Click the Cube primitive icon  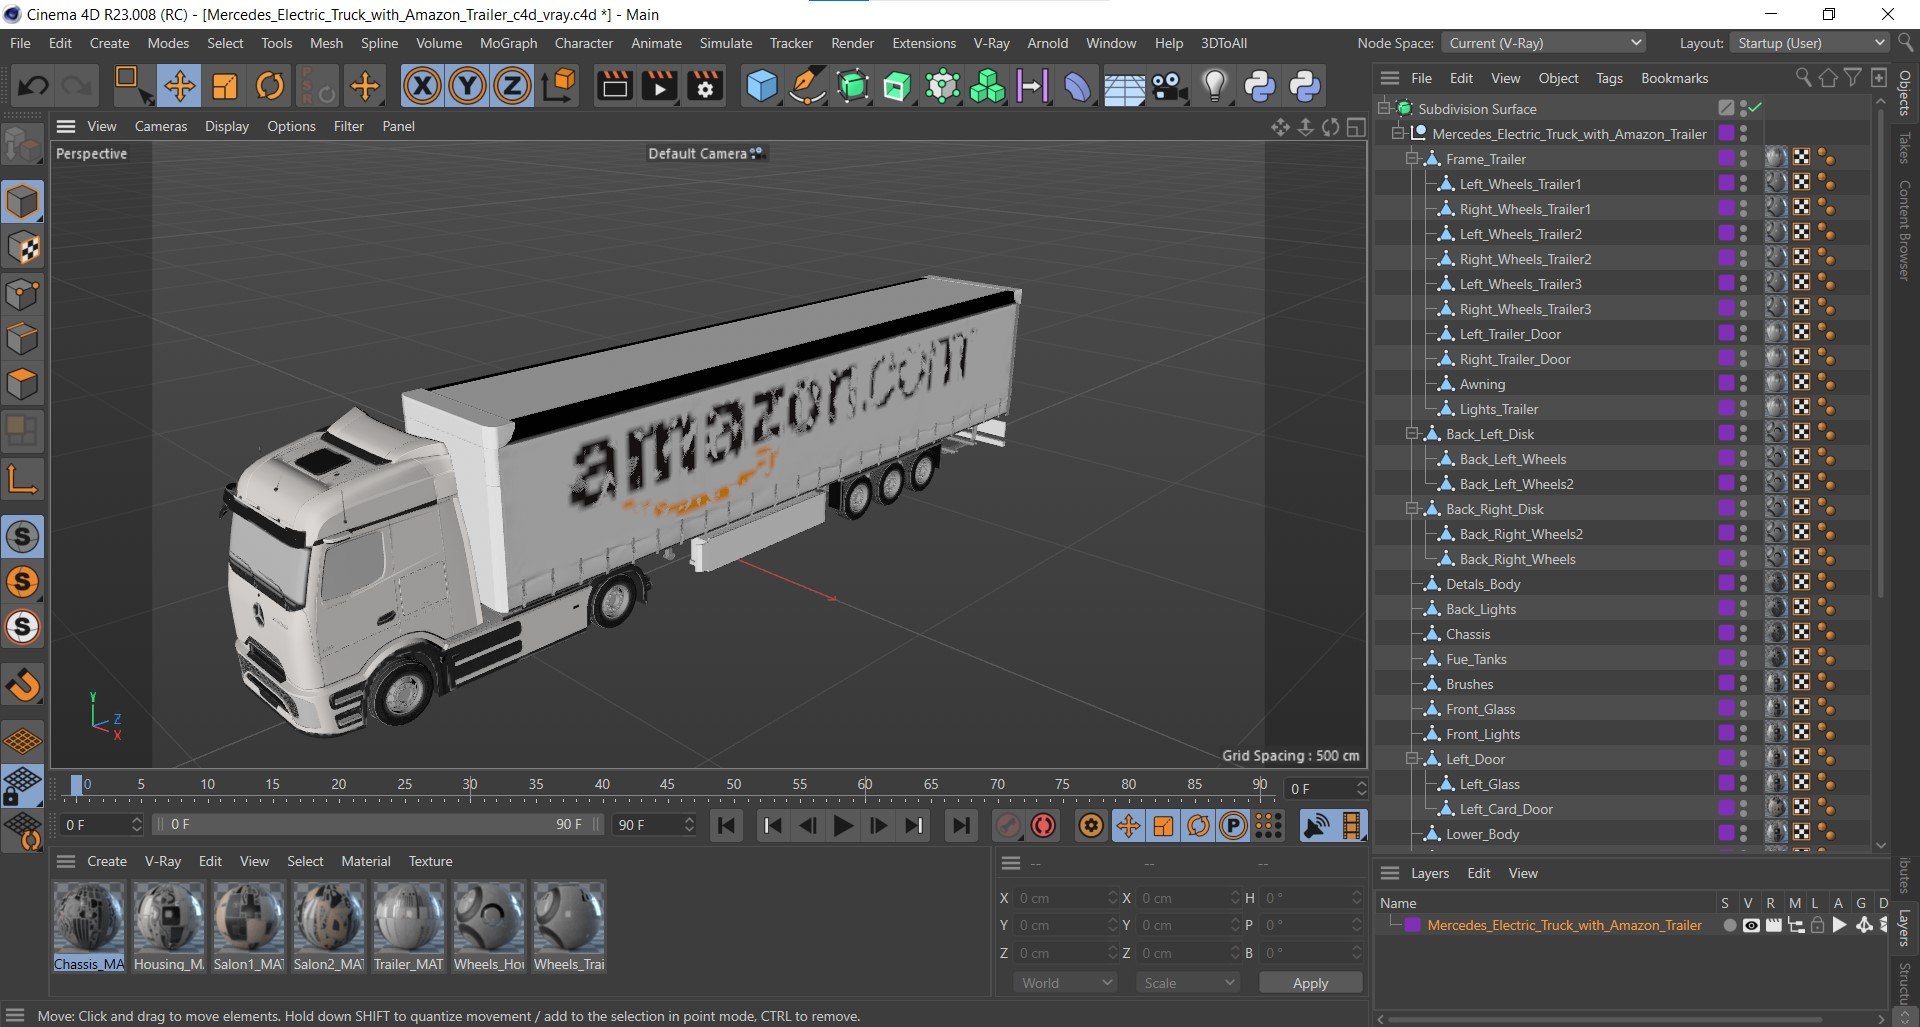[x=762, y=86]
